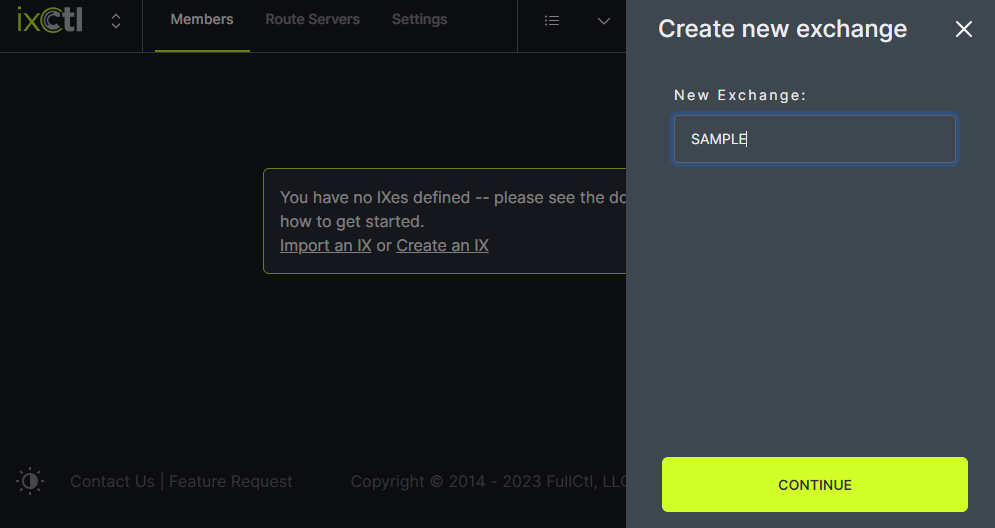Open the app switcher beside ixCtl logo
This screenshot has height=528, width=995.
coord(116,21)
